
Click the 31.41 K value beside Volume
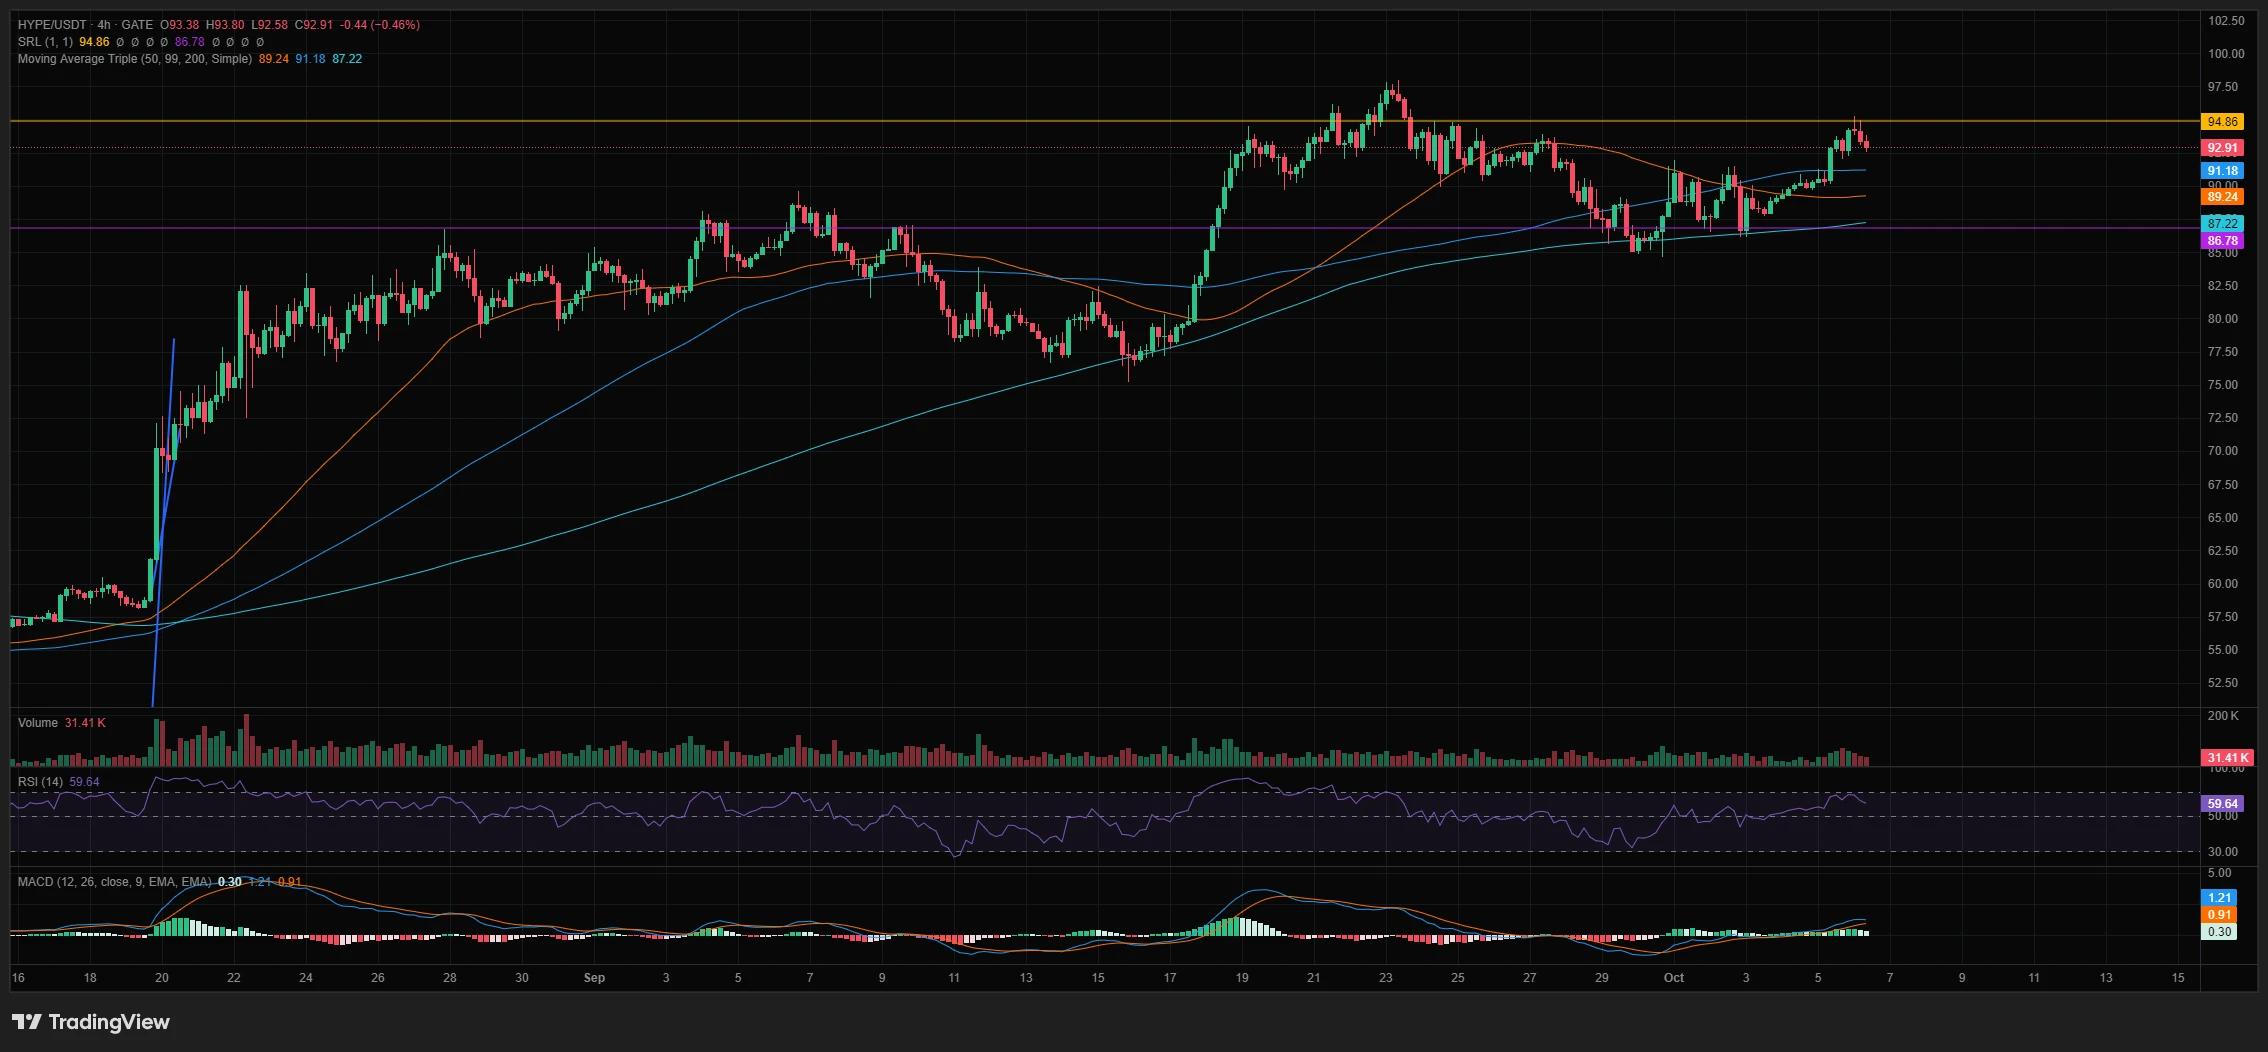(85, 723)
